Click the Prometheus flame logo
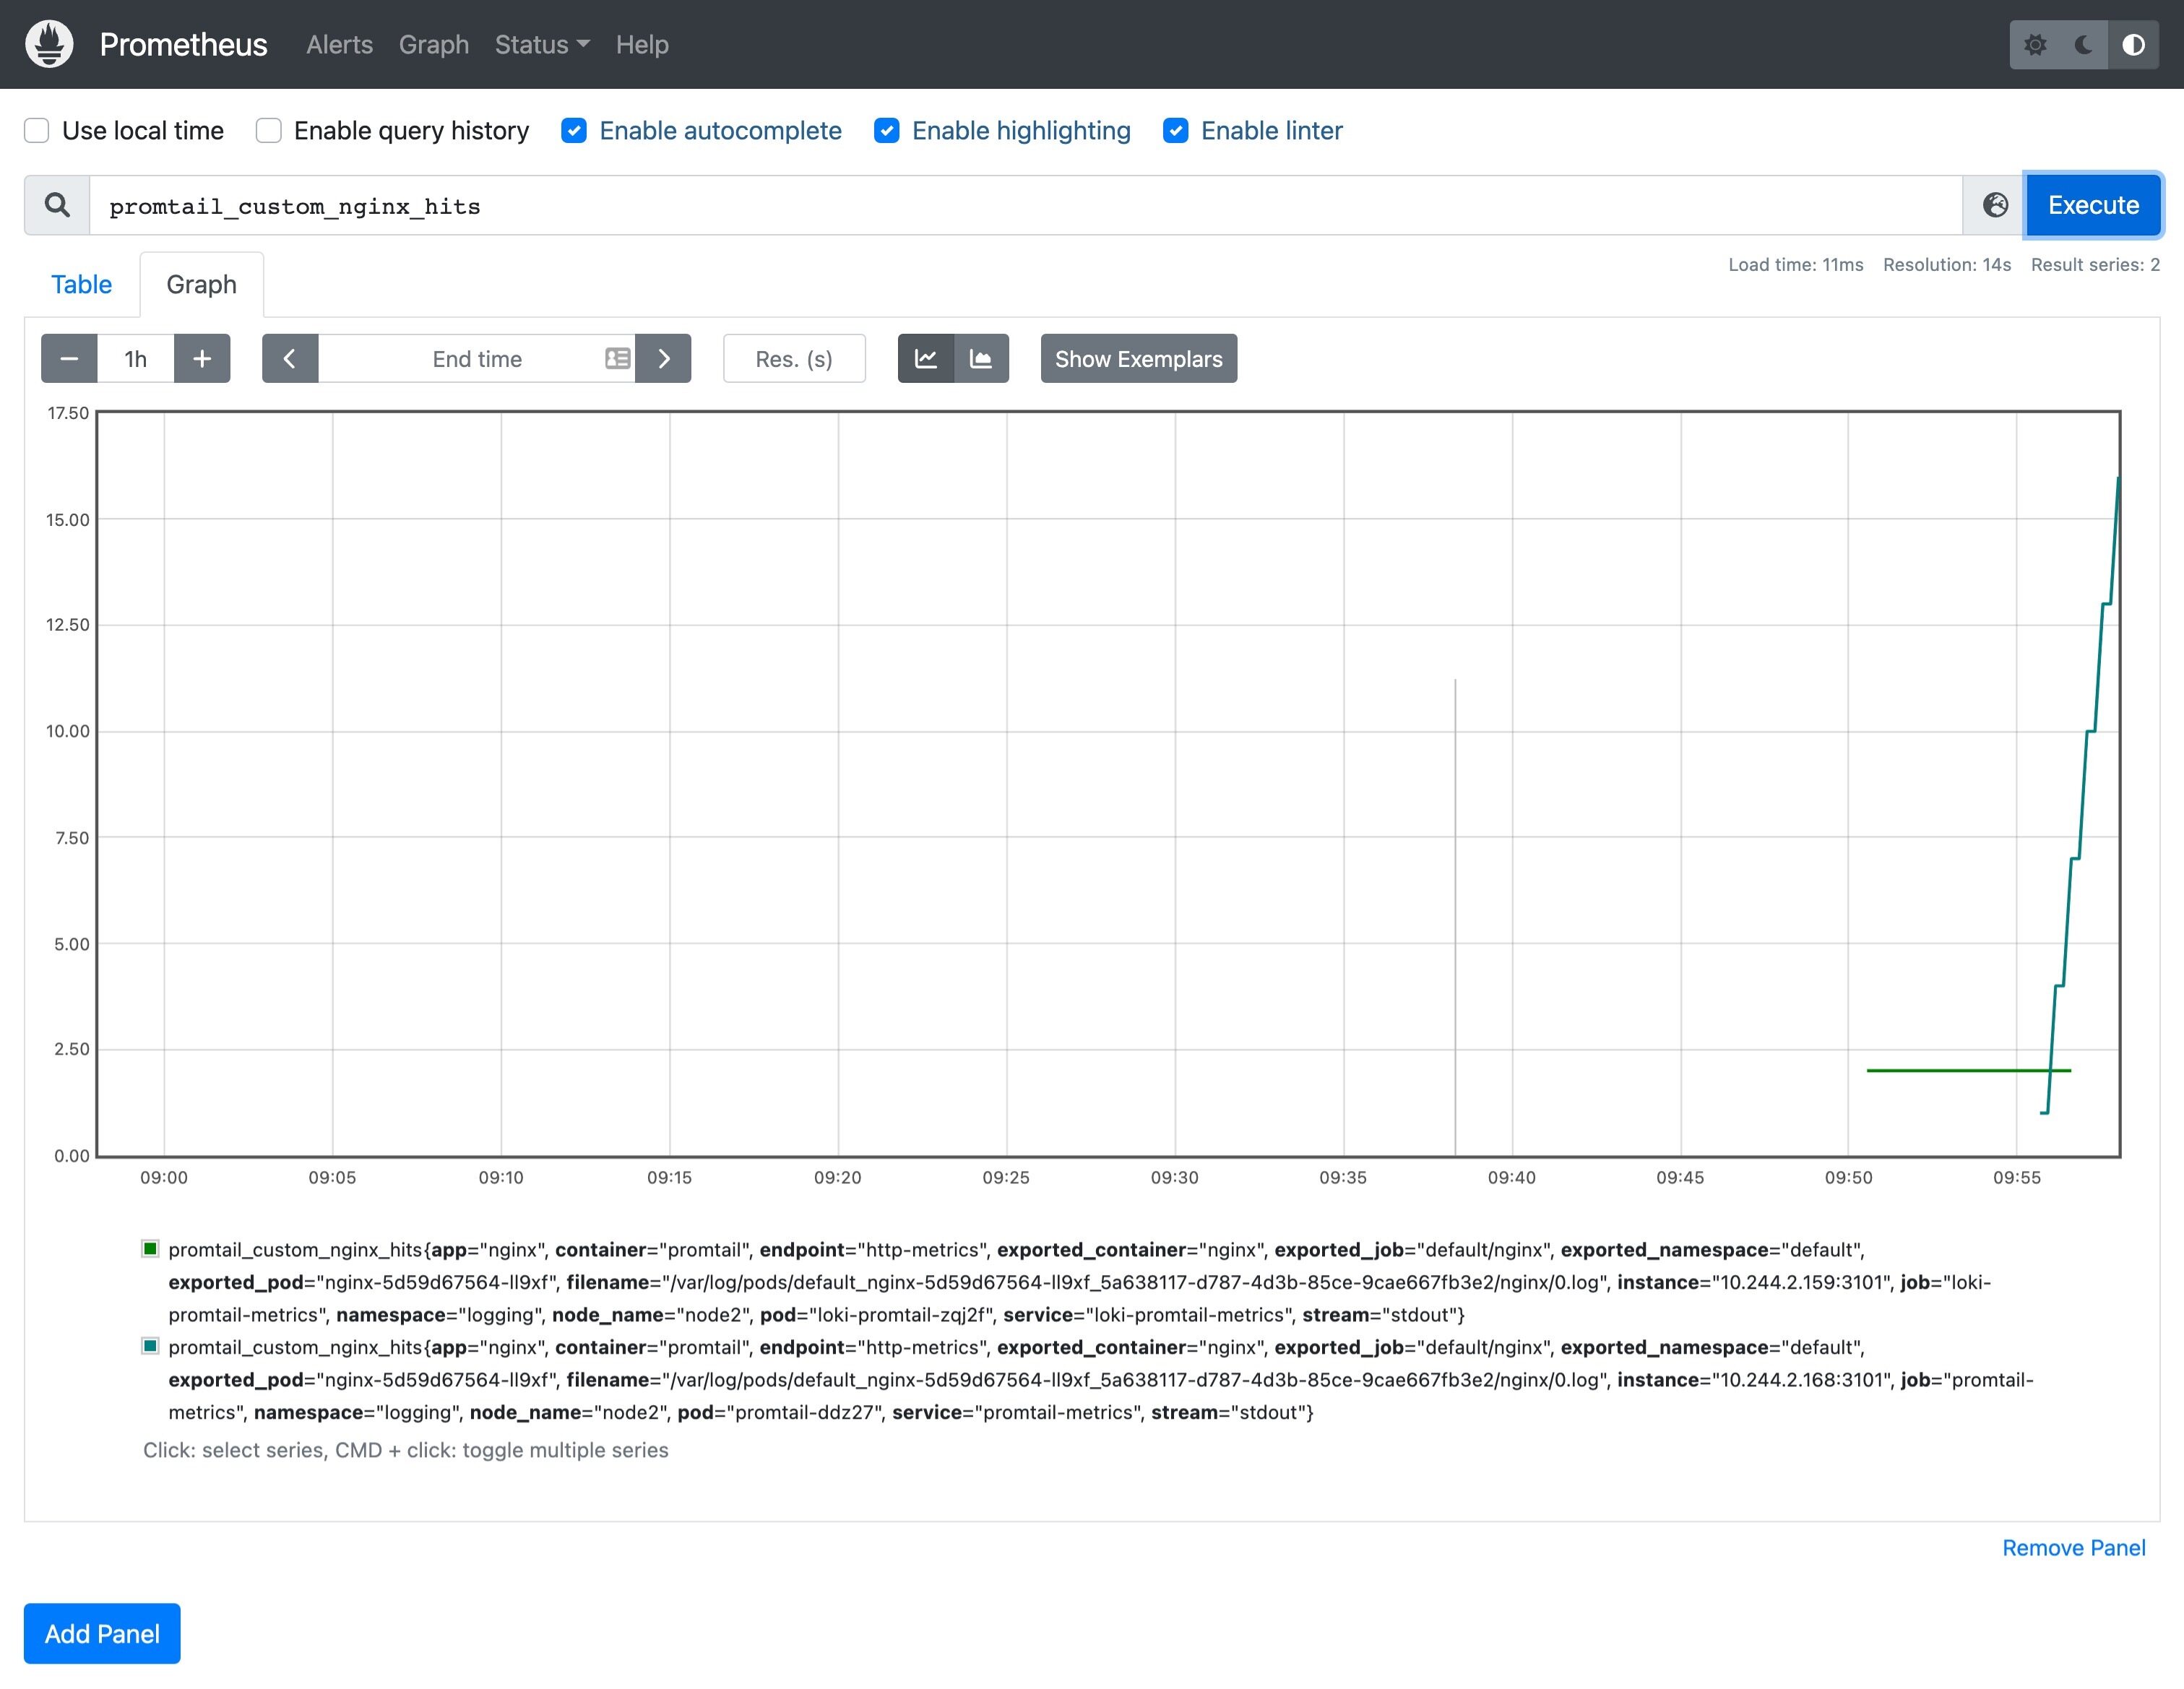Screen dimensions: 2184x1689 [x=49, y=44]
